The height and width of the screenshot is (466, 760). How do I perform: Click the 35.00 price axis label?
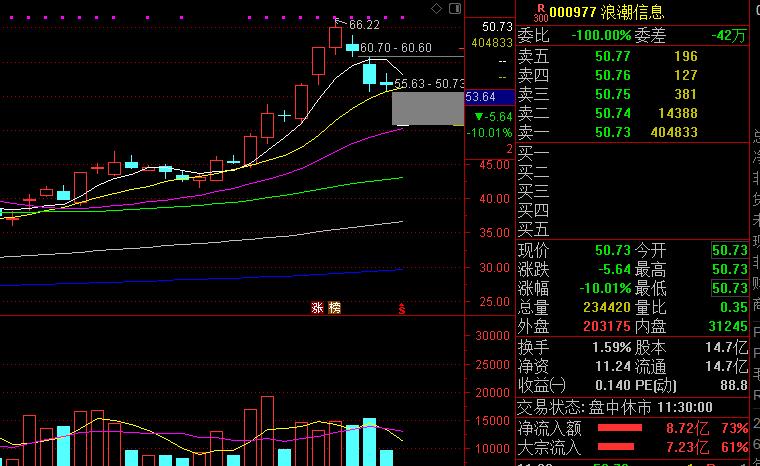coord(494,233)
